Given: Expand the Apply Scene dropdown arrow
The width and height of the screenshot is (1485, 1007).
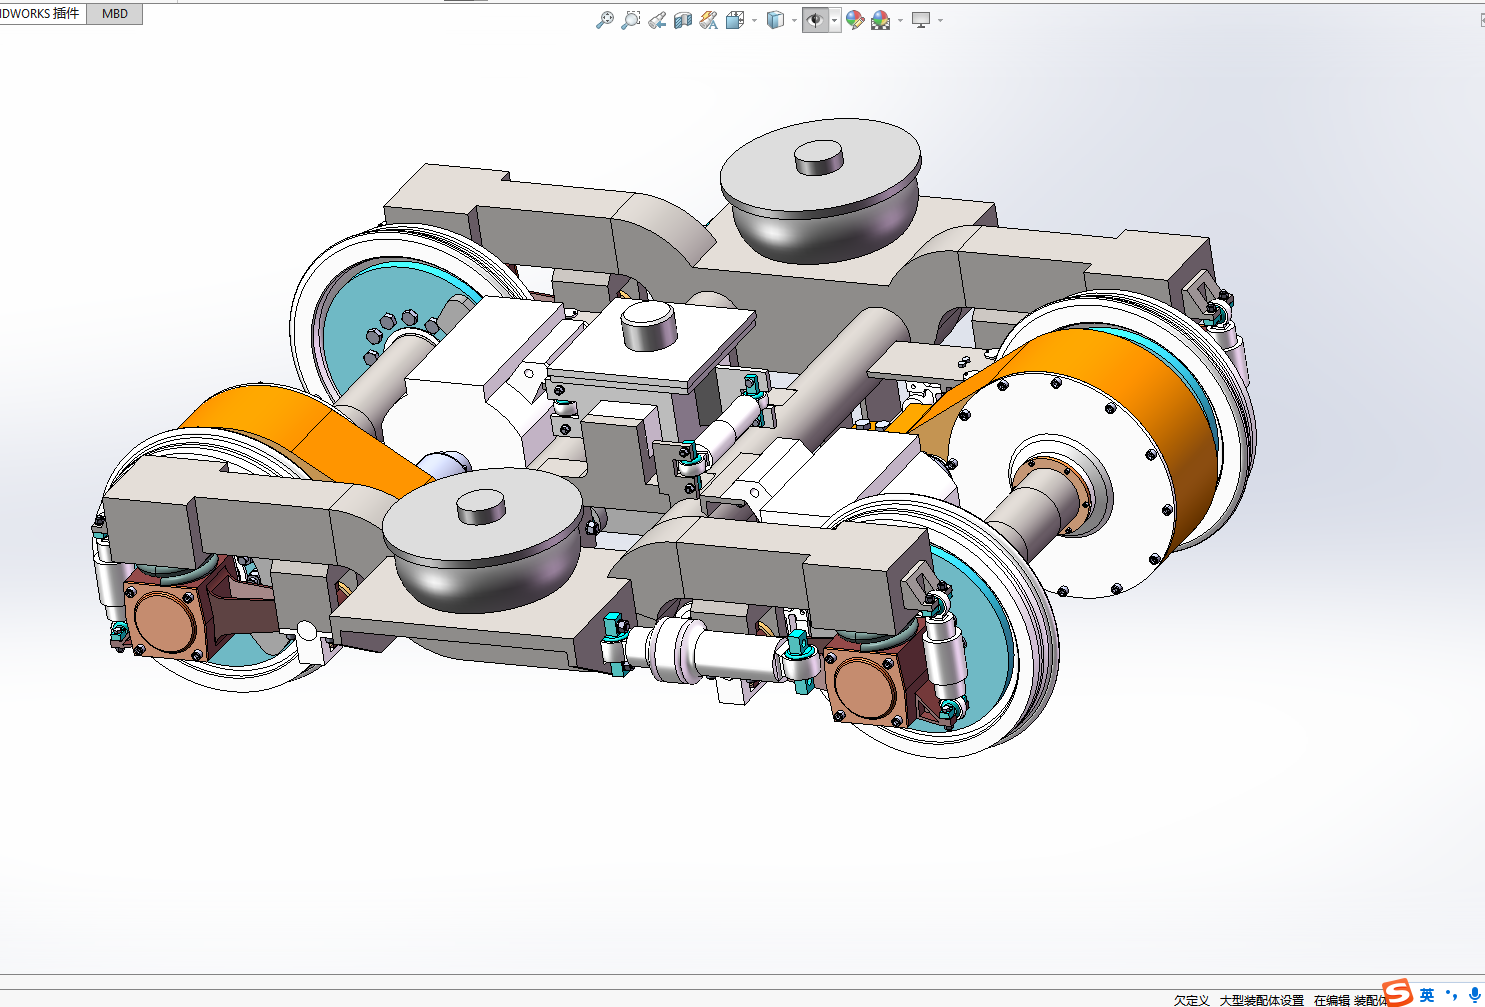Looking at the screenshot, I should click(x=900, y=20).
